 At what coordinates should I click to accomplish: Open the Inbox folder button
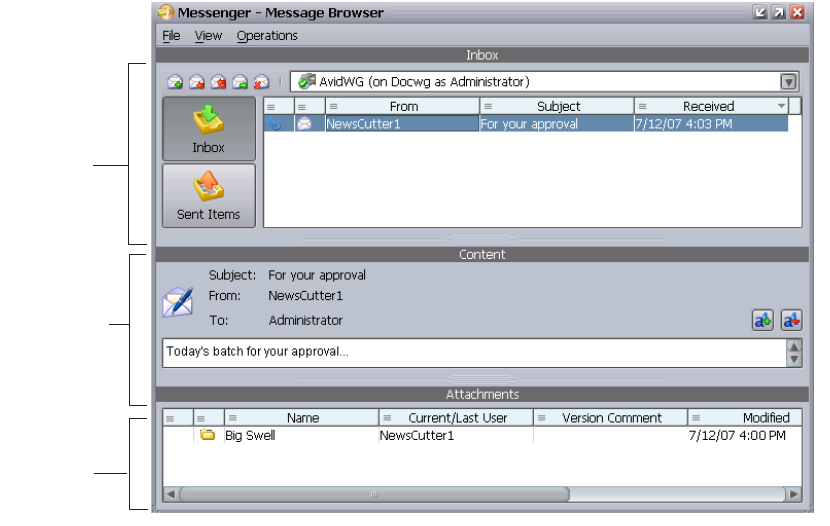(x=209, y=129)
